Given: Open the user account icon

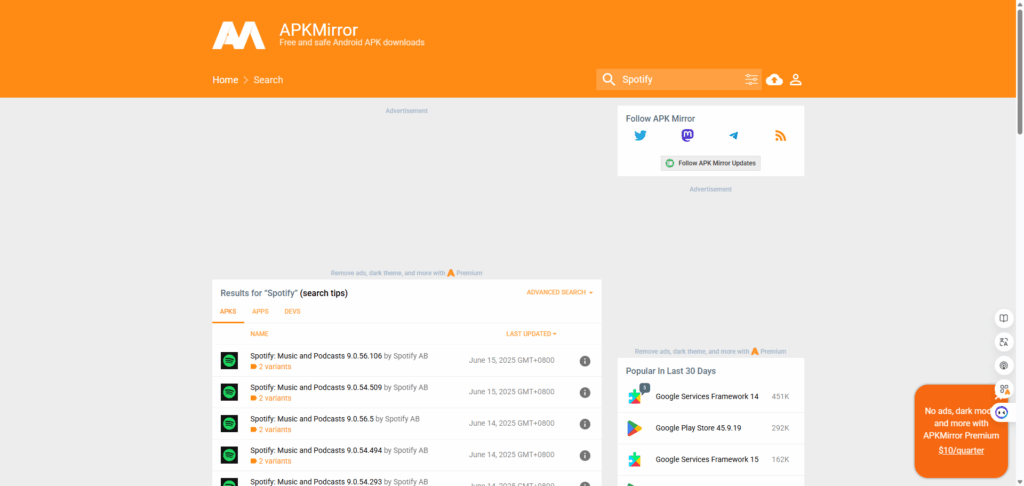Looking at the screenshot, I should point(795,80).
